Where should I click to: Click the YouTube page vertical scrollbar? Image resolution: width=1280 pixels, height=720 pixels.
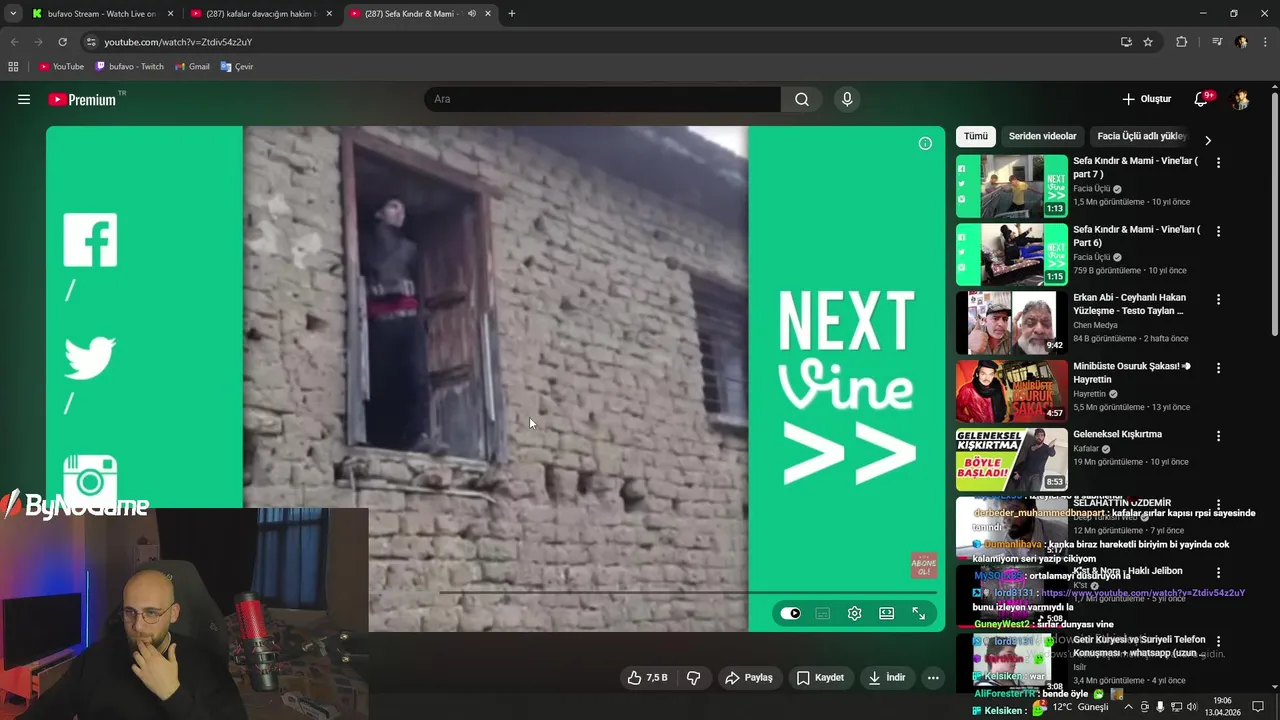click(1274, 213)
